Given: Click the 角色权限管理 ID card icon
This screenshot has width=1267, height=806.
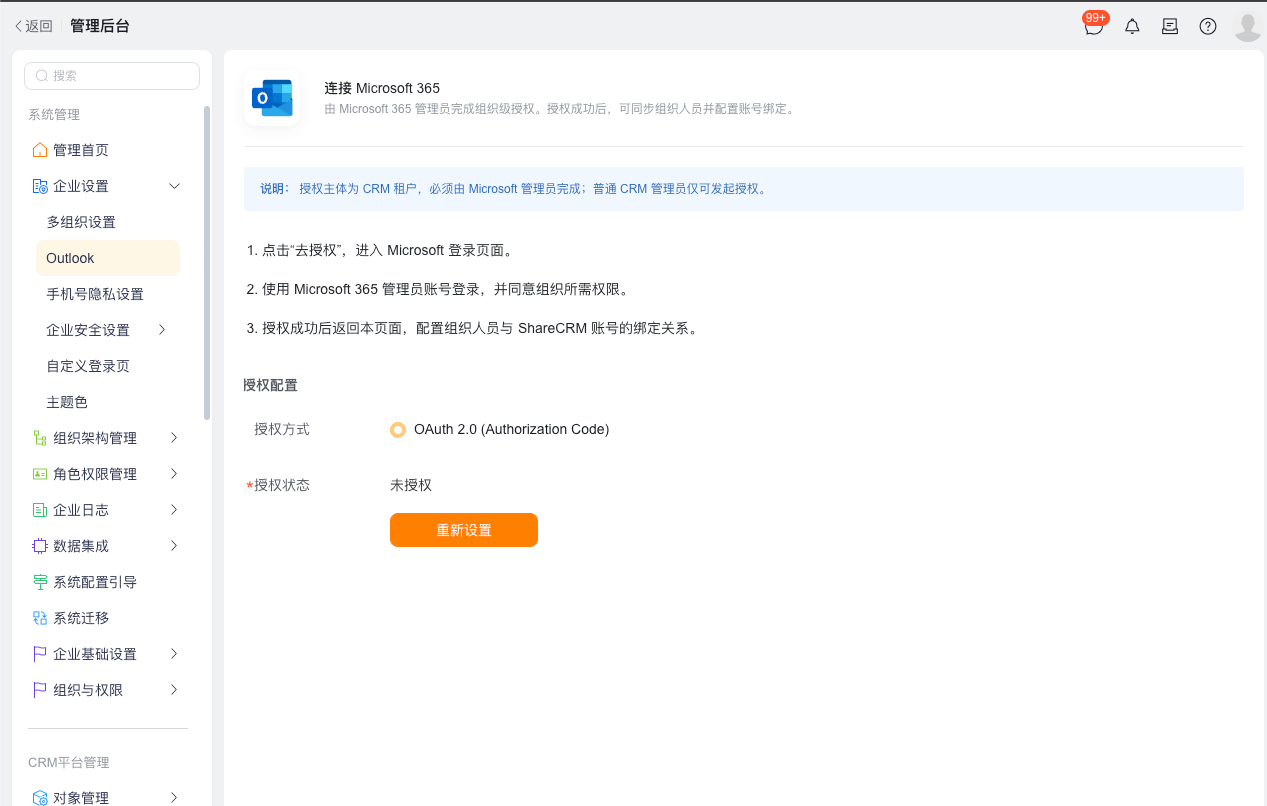Looking at the screenshot, I should [40, 474].
